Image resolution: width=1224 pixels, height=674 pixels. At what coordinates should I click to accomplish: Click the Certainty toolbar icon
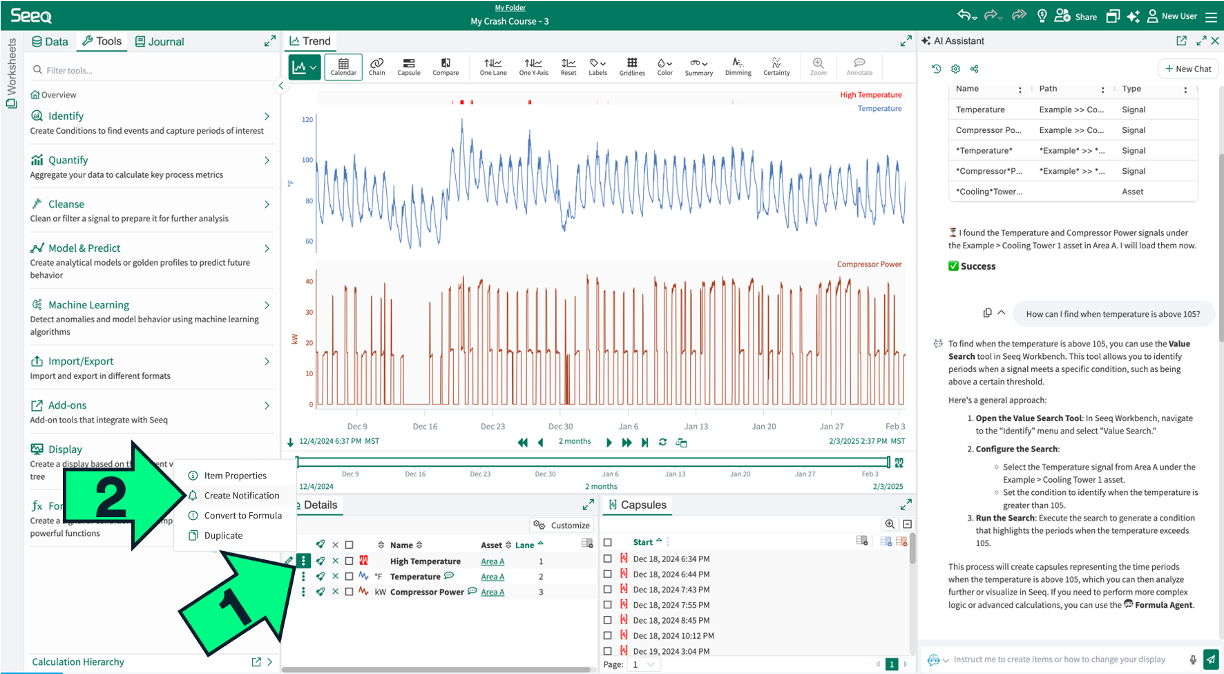pos(776,66)
